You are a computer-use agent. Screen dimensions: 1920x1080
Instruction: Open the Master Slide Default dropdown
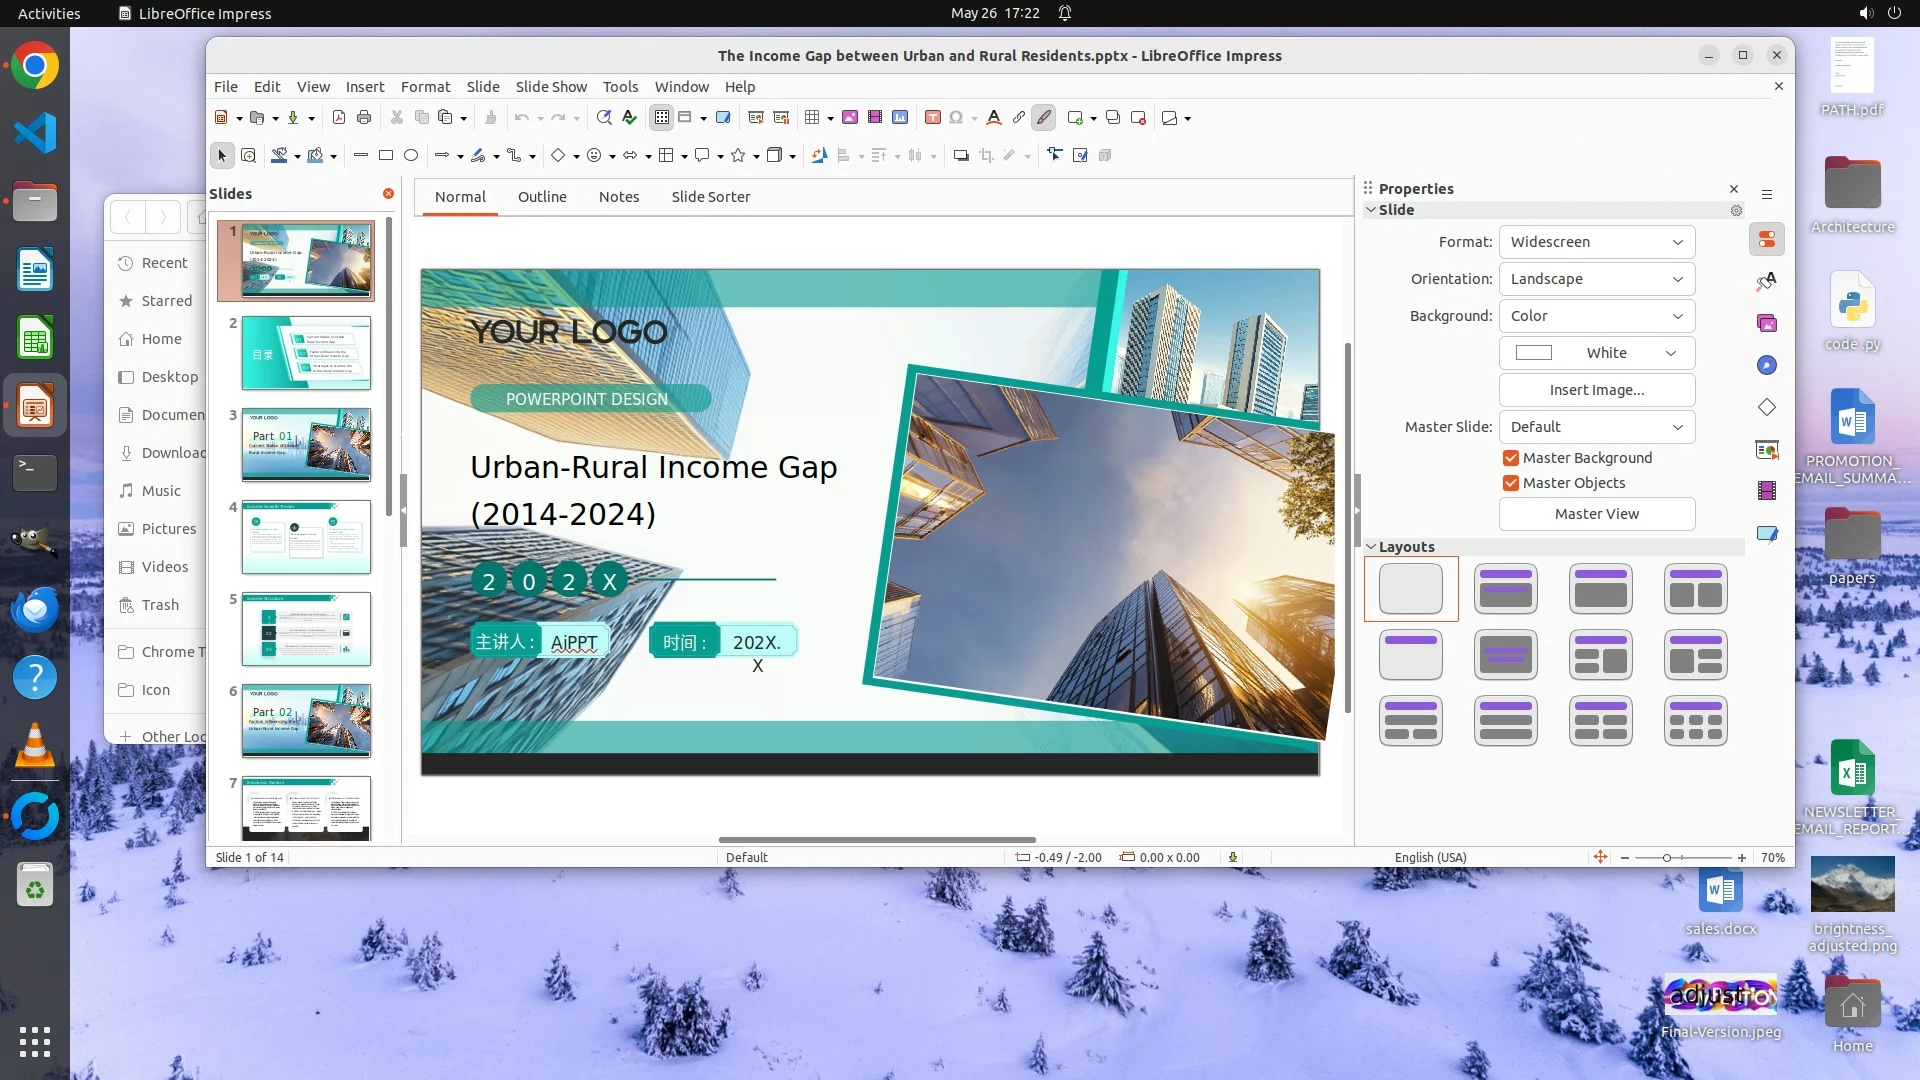pos(1596,427)
